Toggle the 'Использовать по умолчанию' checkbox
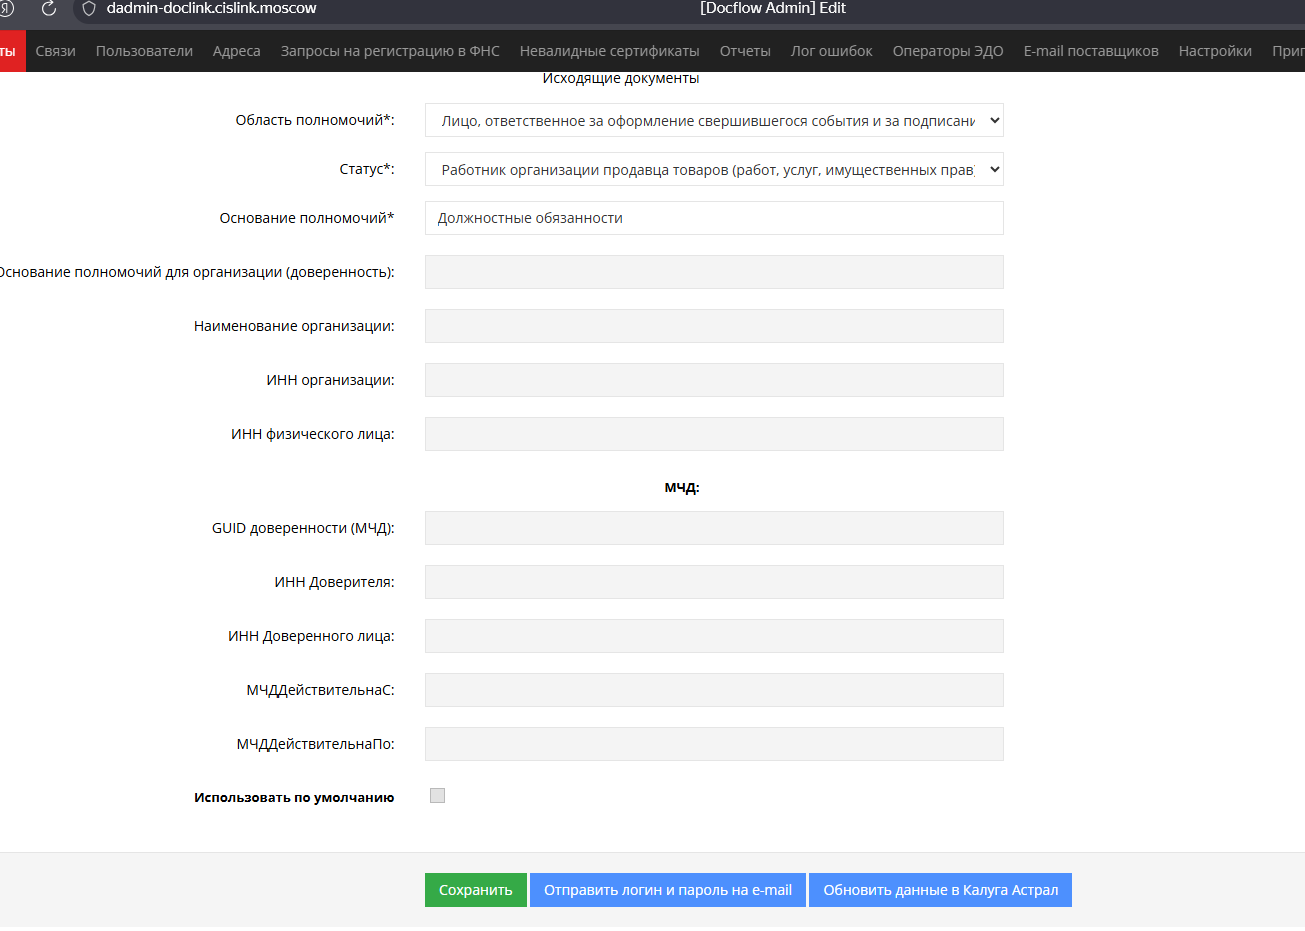 pos(437,796)
